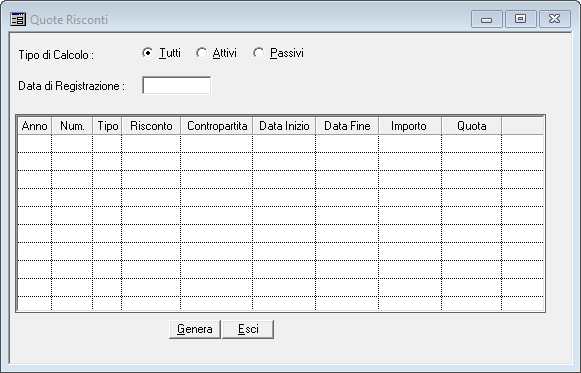Click the Esci button
The image size is (581, 373).
[x=248, y=329]
